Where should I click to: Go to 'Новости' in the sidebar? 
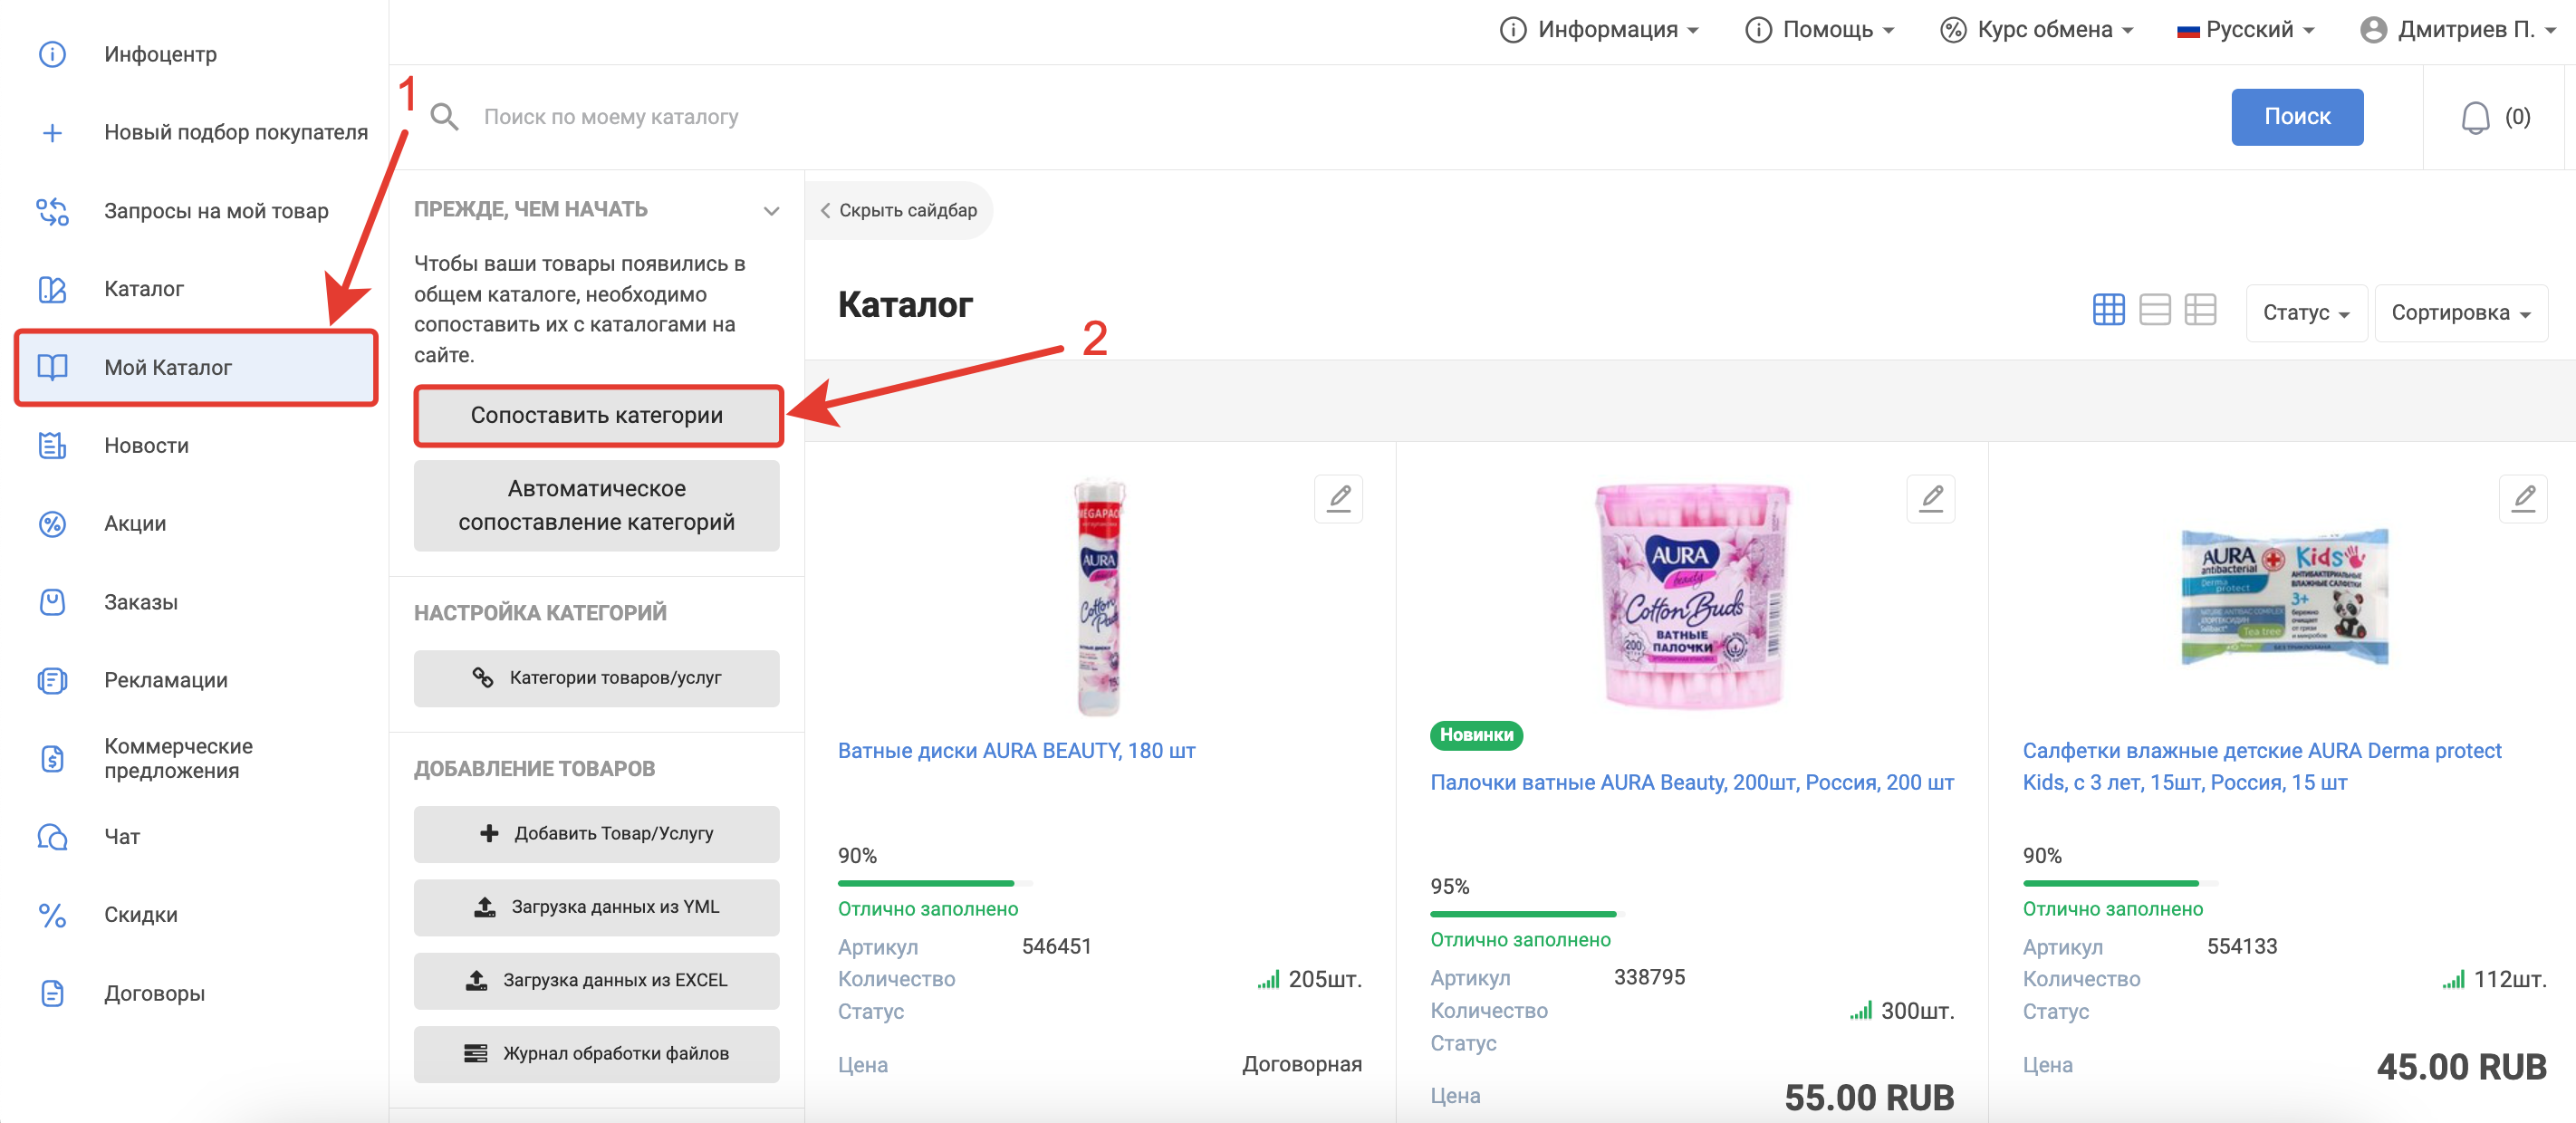pyautogui.click(x=146, y=446)
